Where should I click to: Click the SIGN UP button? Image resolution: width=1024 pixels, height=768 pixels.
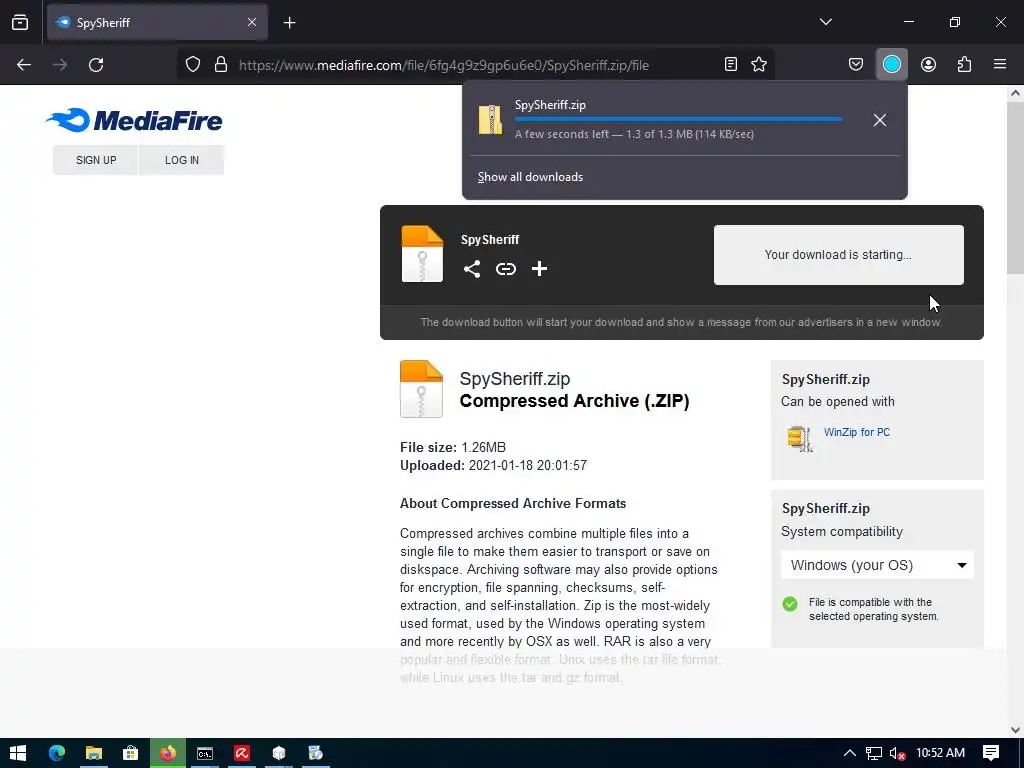tap(96, 160)
